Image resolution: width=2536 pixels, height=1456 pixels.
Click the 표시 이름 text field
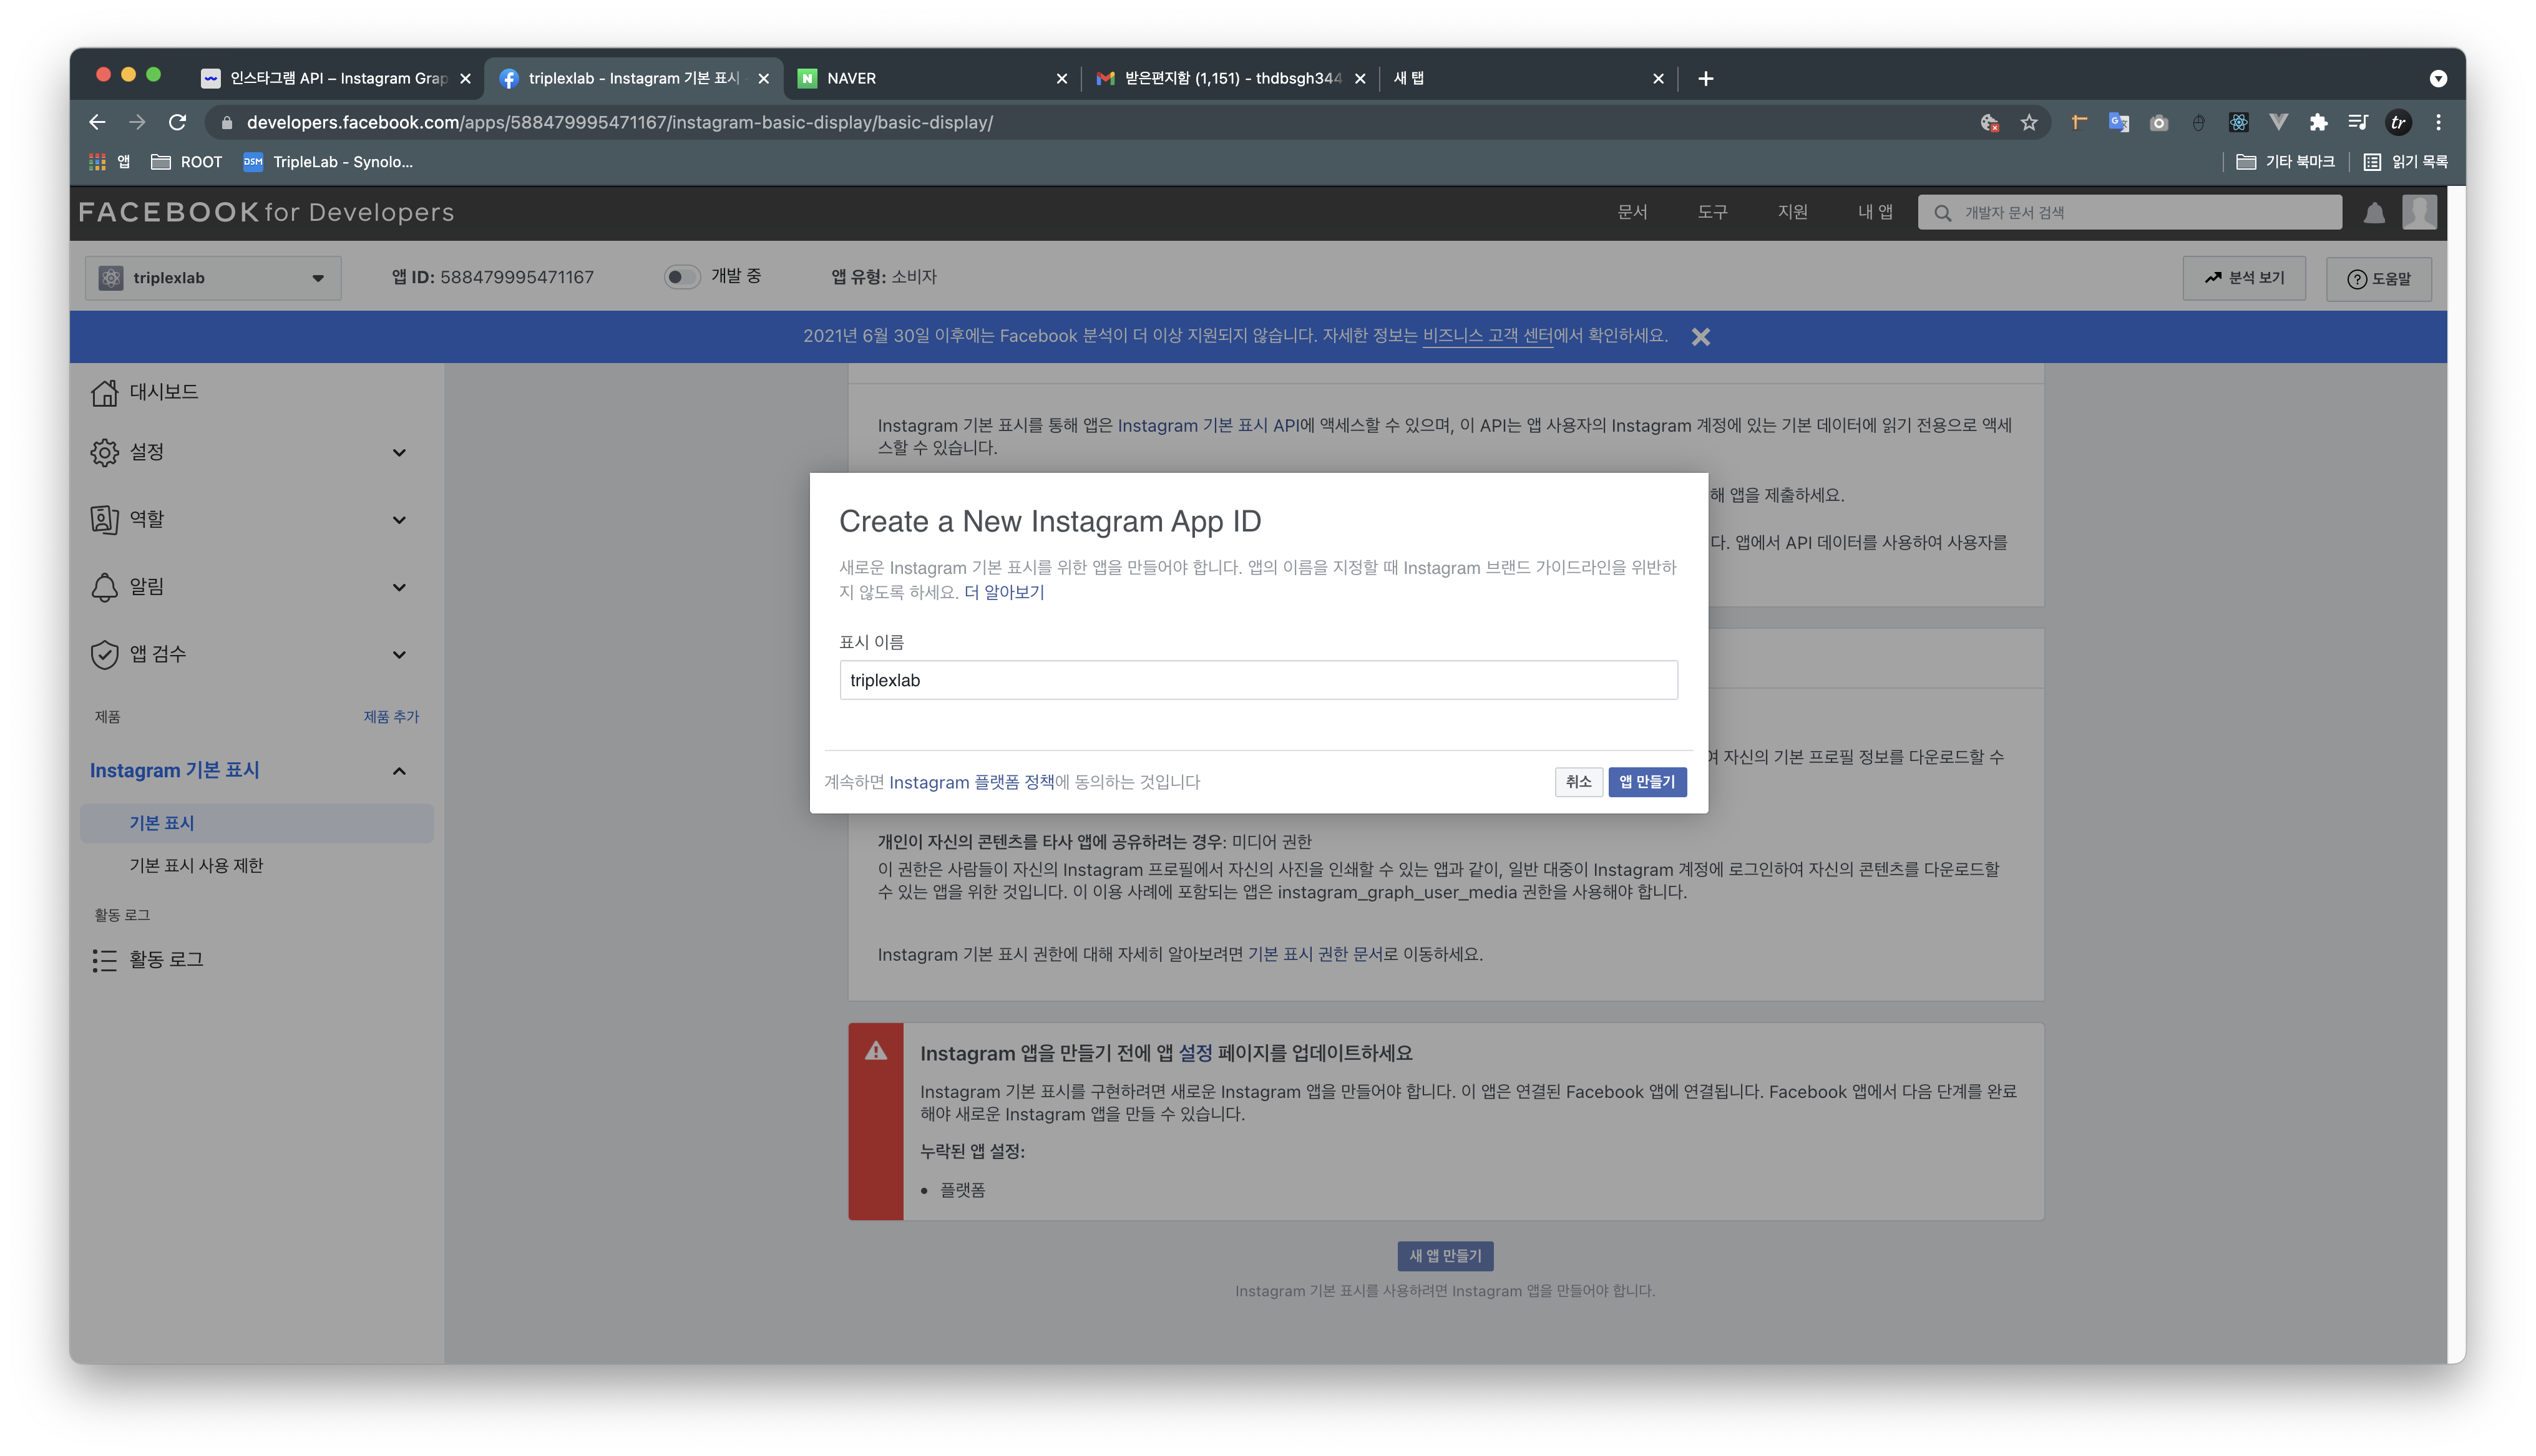point(1258,680)
